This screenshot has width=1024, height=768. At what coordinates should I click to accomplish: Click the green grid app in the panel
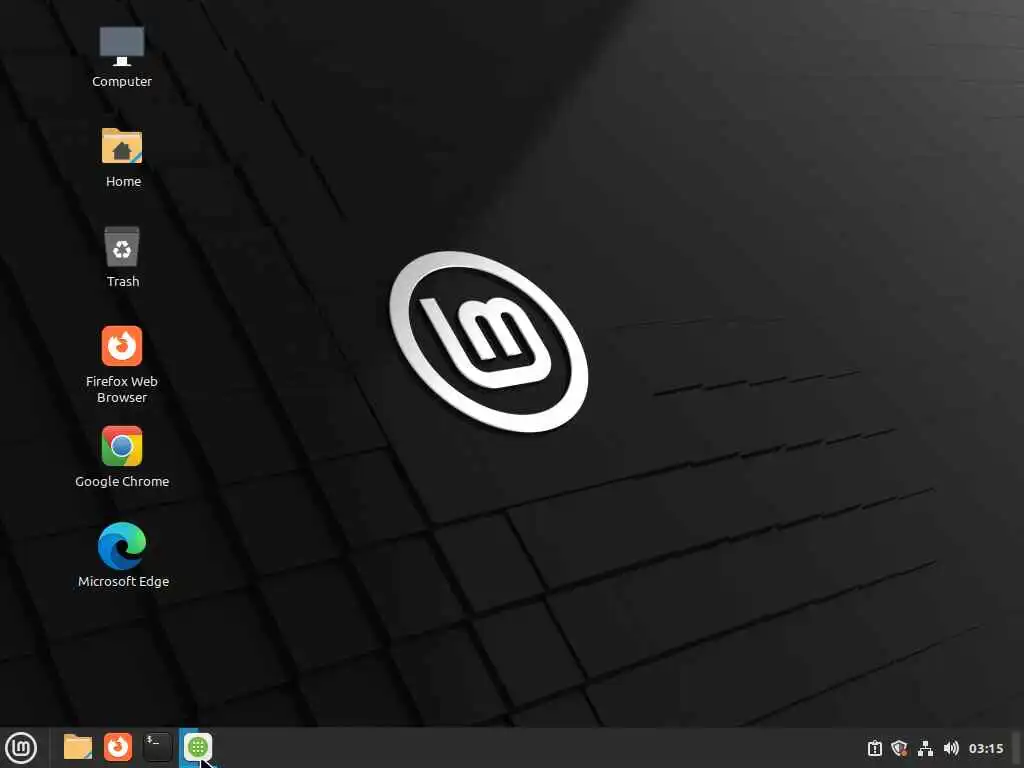click(197, 747)
